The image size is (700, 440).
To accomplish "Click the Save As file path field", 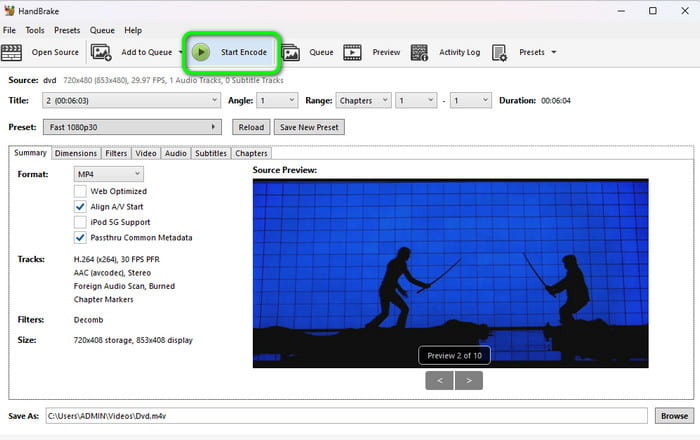I will click(x=346, y=416).
